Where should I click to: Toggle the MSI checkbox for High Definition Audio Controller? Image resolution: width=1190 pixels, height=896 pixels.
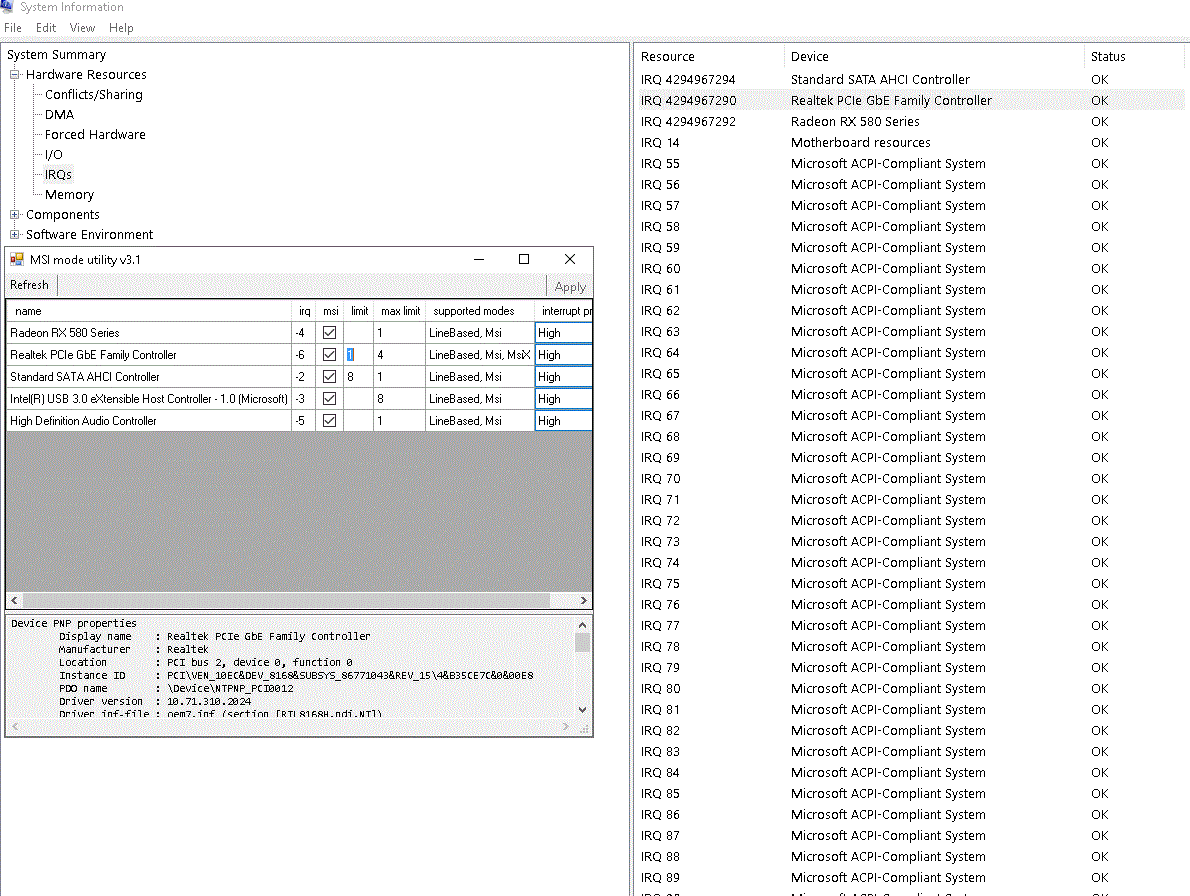(330, 421)
